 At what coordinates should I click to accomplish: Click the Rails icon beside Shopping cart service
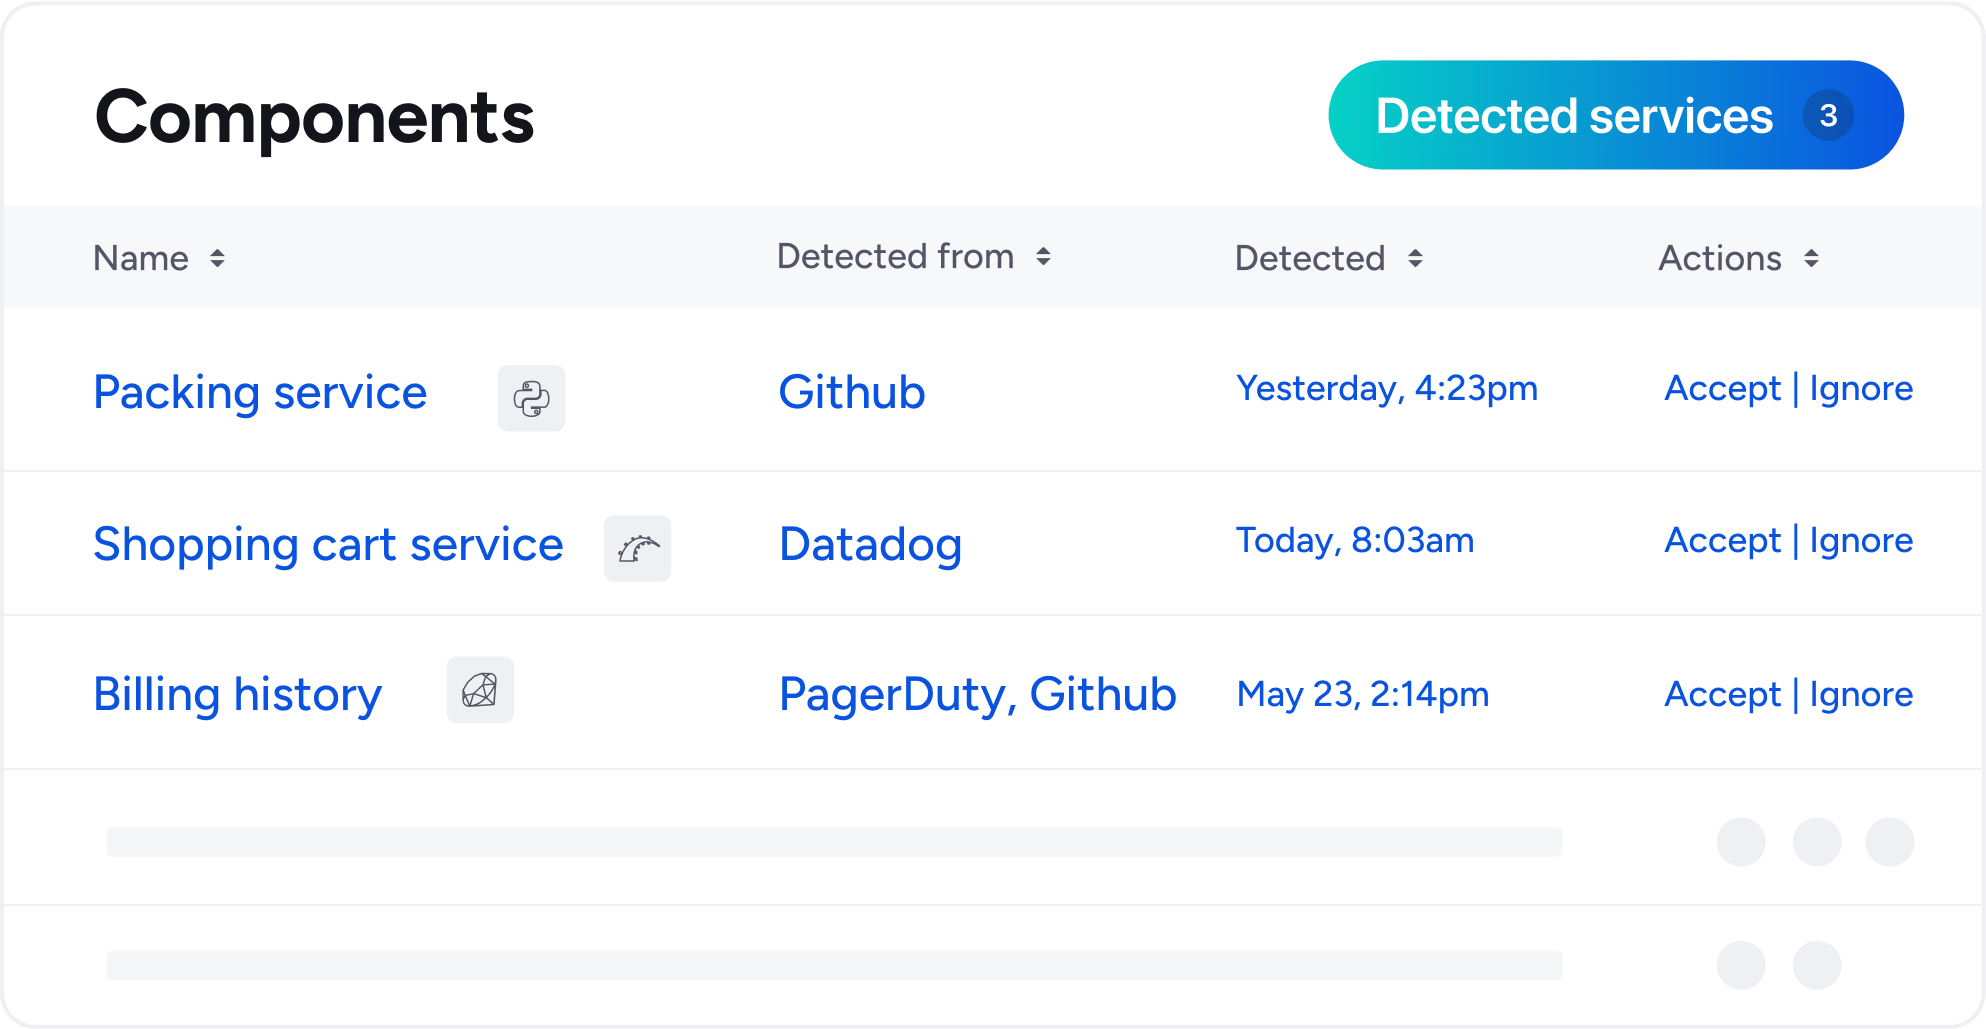coord(637,548)
